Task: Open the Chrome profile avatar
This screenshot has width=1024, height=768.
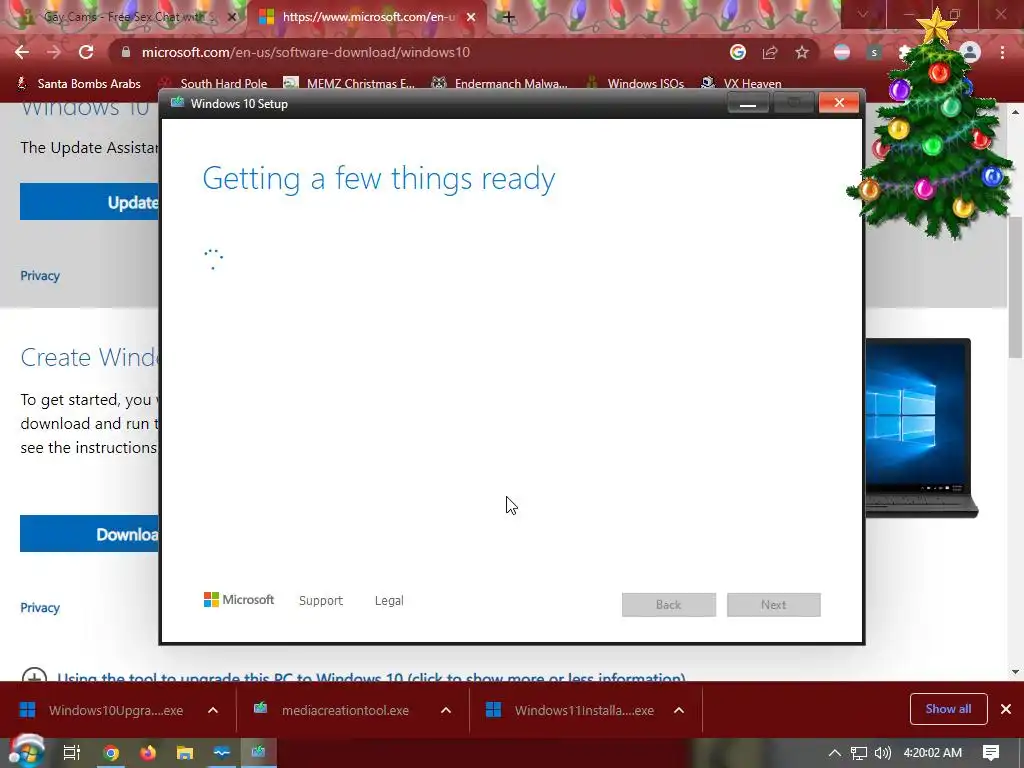Action: [x=970, y=52]
